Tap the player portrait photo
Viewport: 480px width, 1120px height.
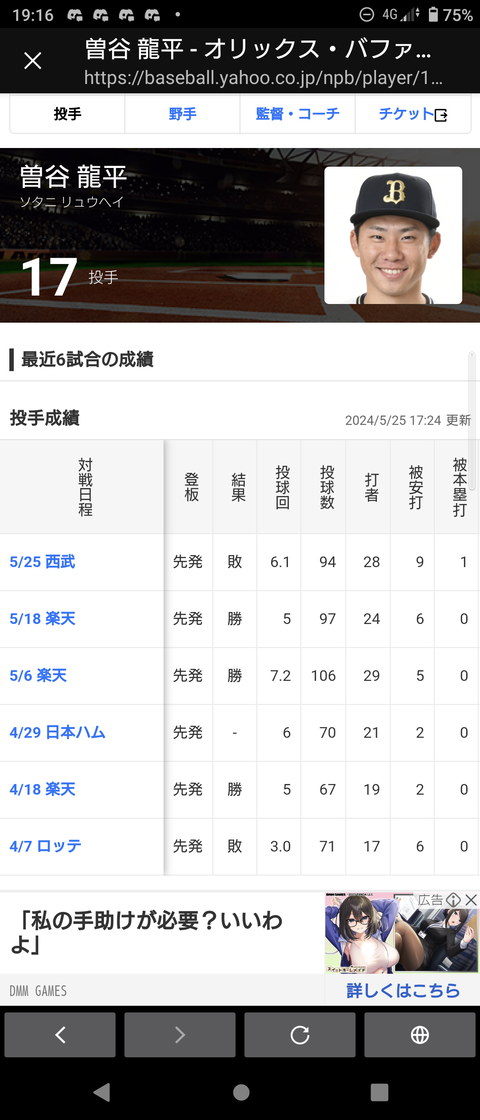(393, 236)
